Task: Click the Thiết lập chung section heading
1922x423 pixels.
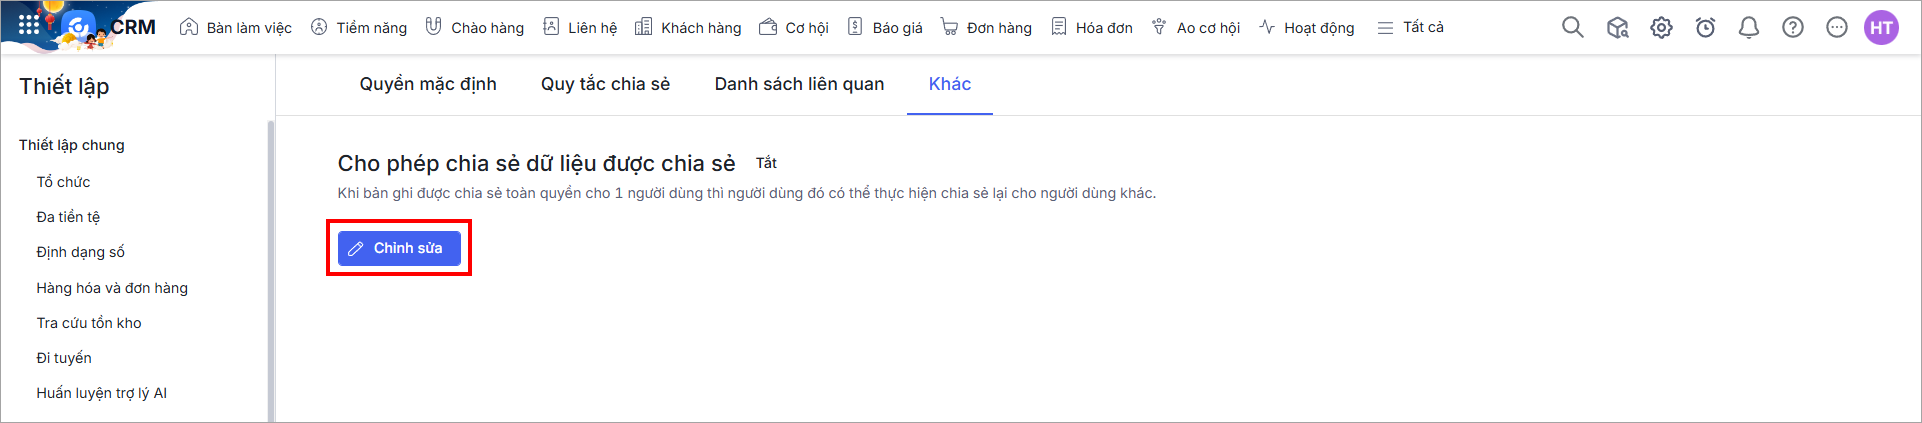Action: [72, 145]
